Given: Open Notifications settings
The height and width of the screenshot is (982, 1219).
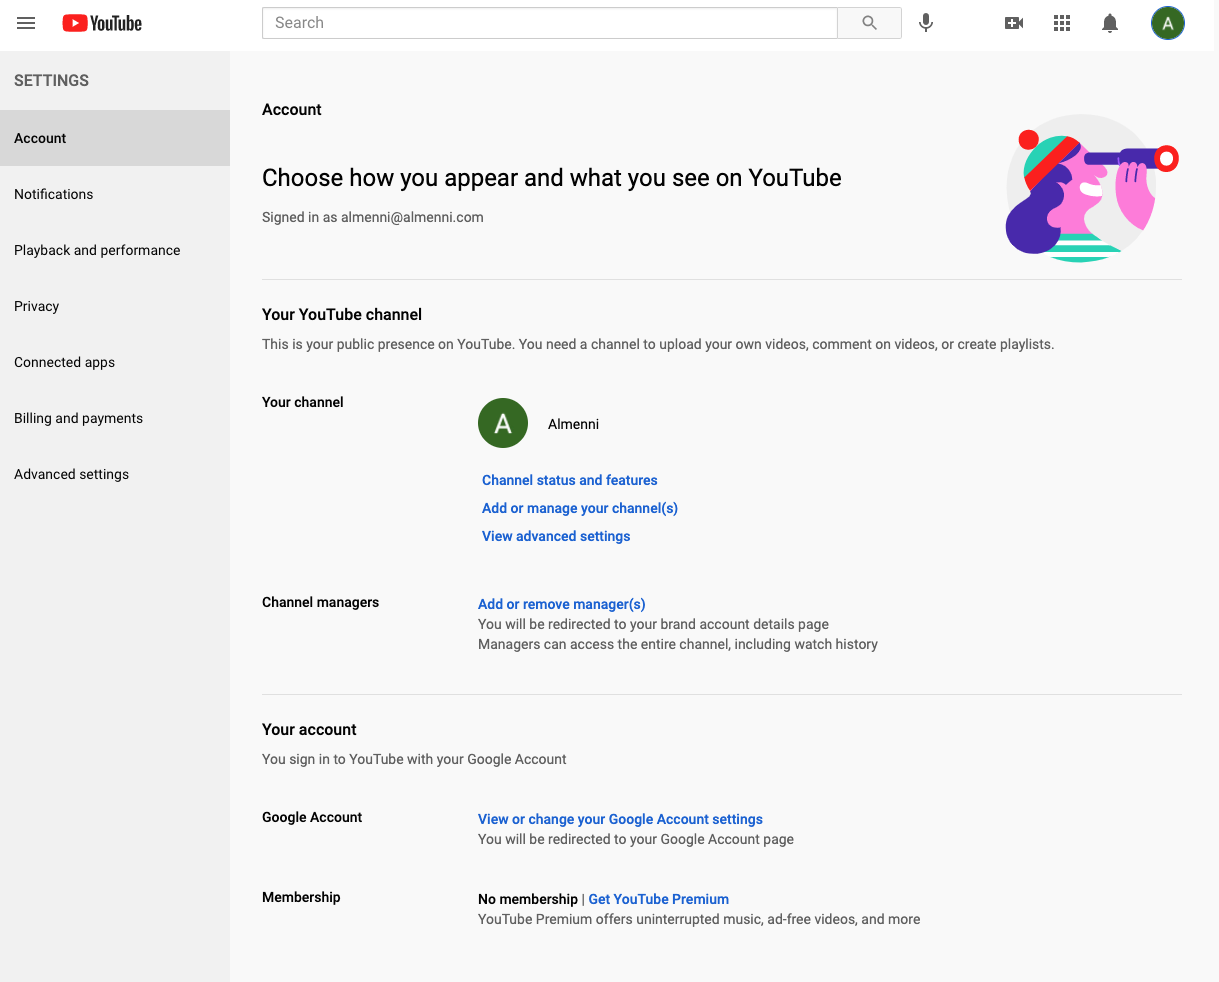Looking at the screenshot, I should coord(115,194).
